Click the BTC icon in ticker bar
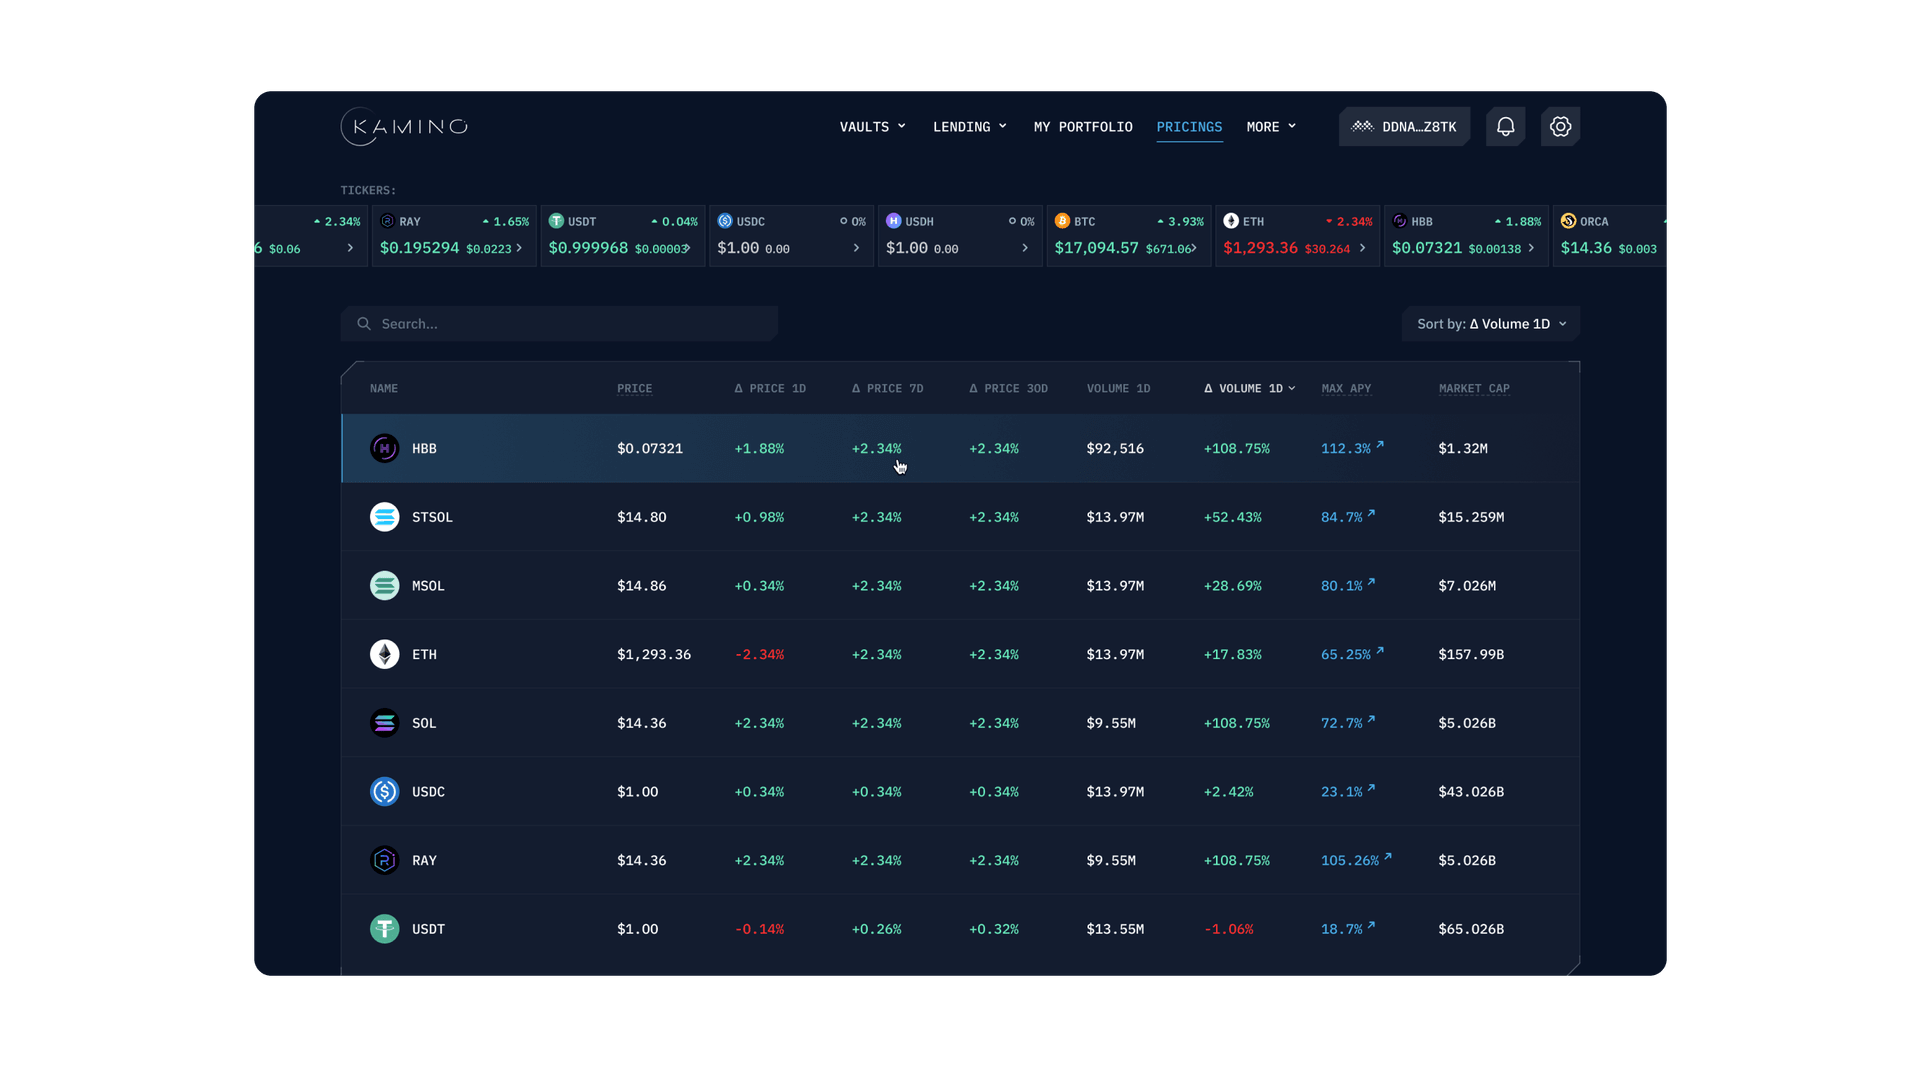This screenshot has height=1067, width=1920. coord(1062,221)
